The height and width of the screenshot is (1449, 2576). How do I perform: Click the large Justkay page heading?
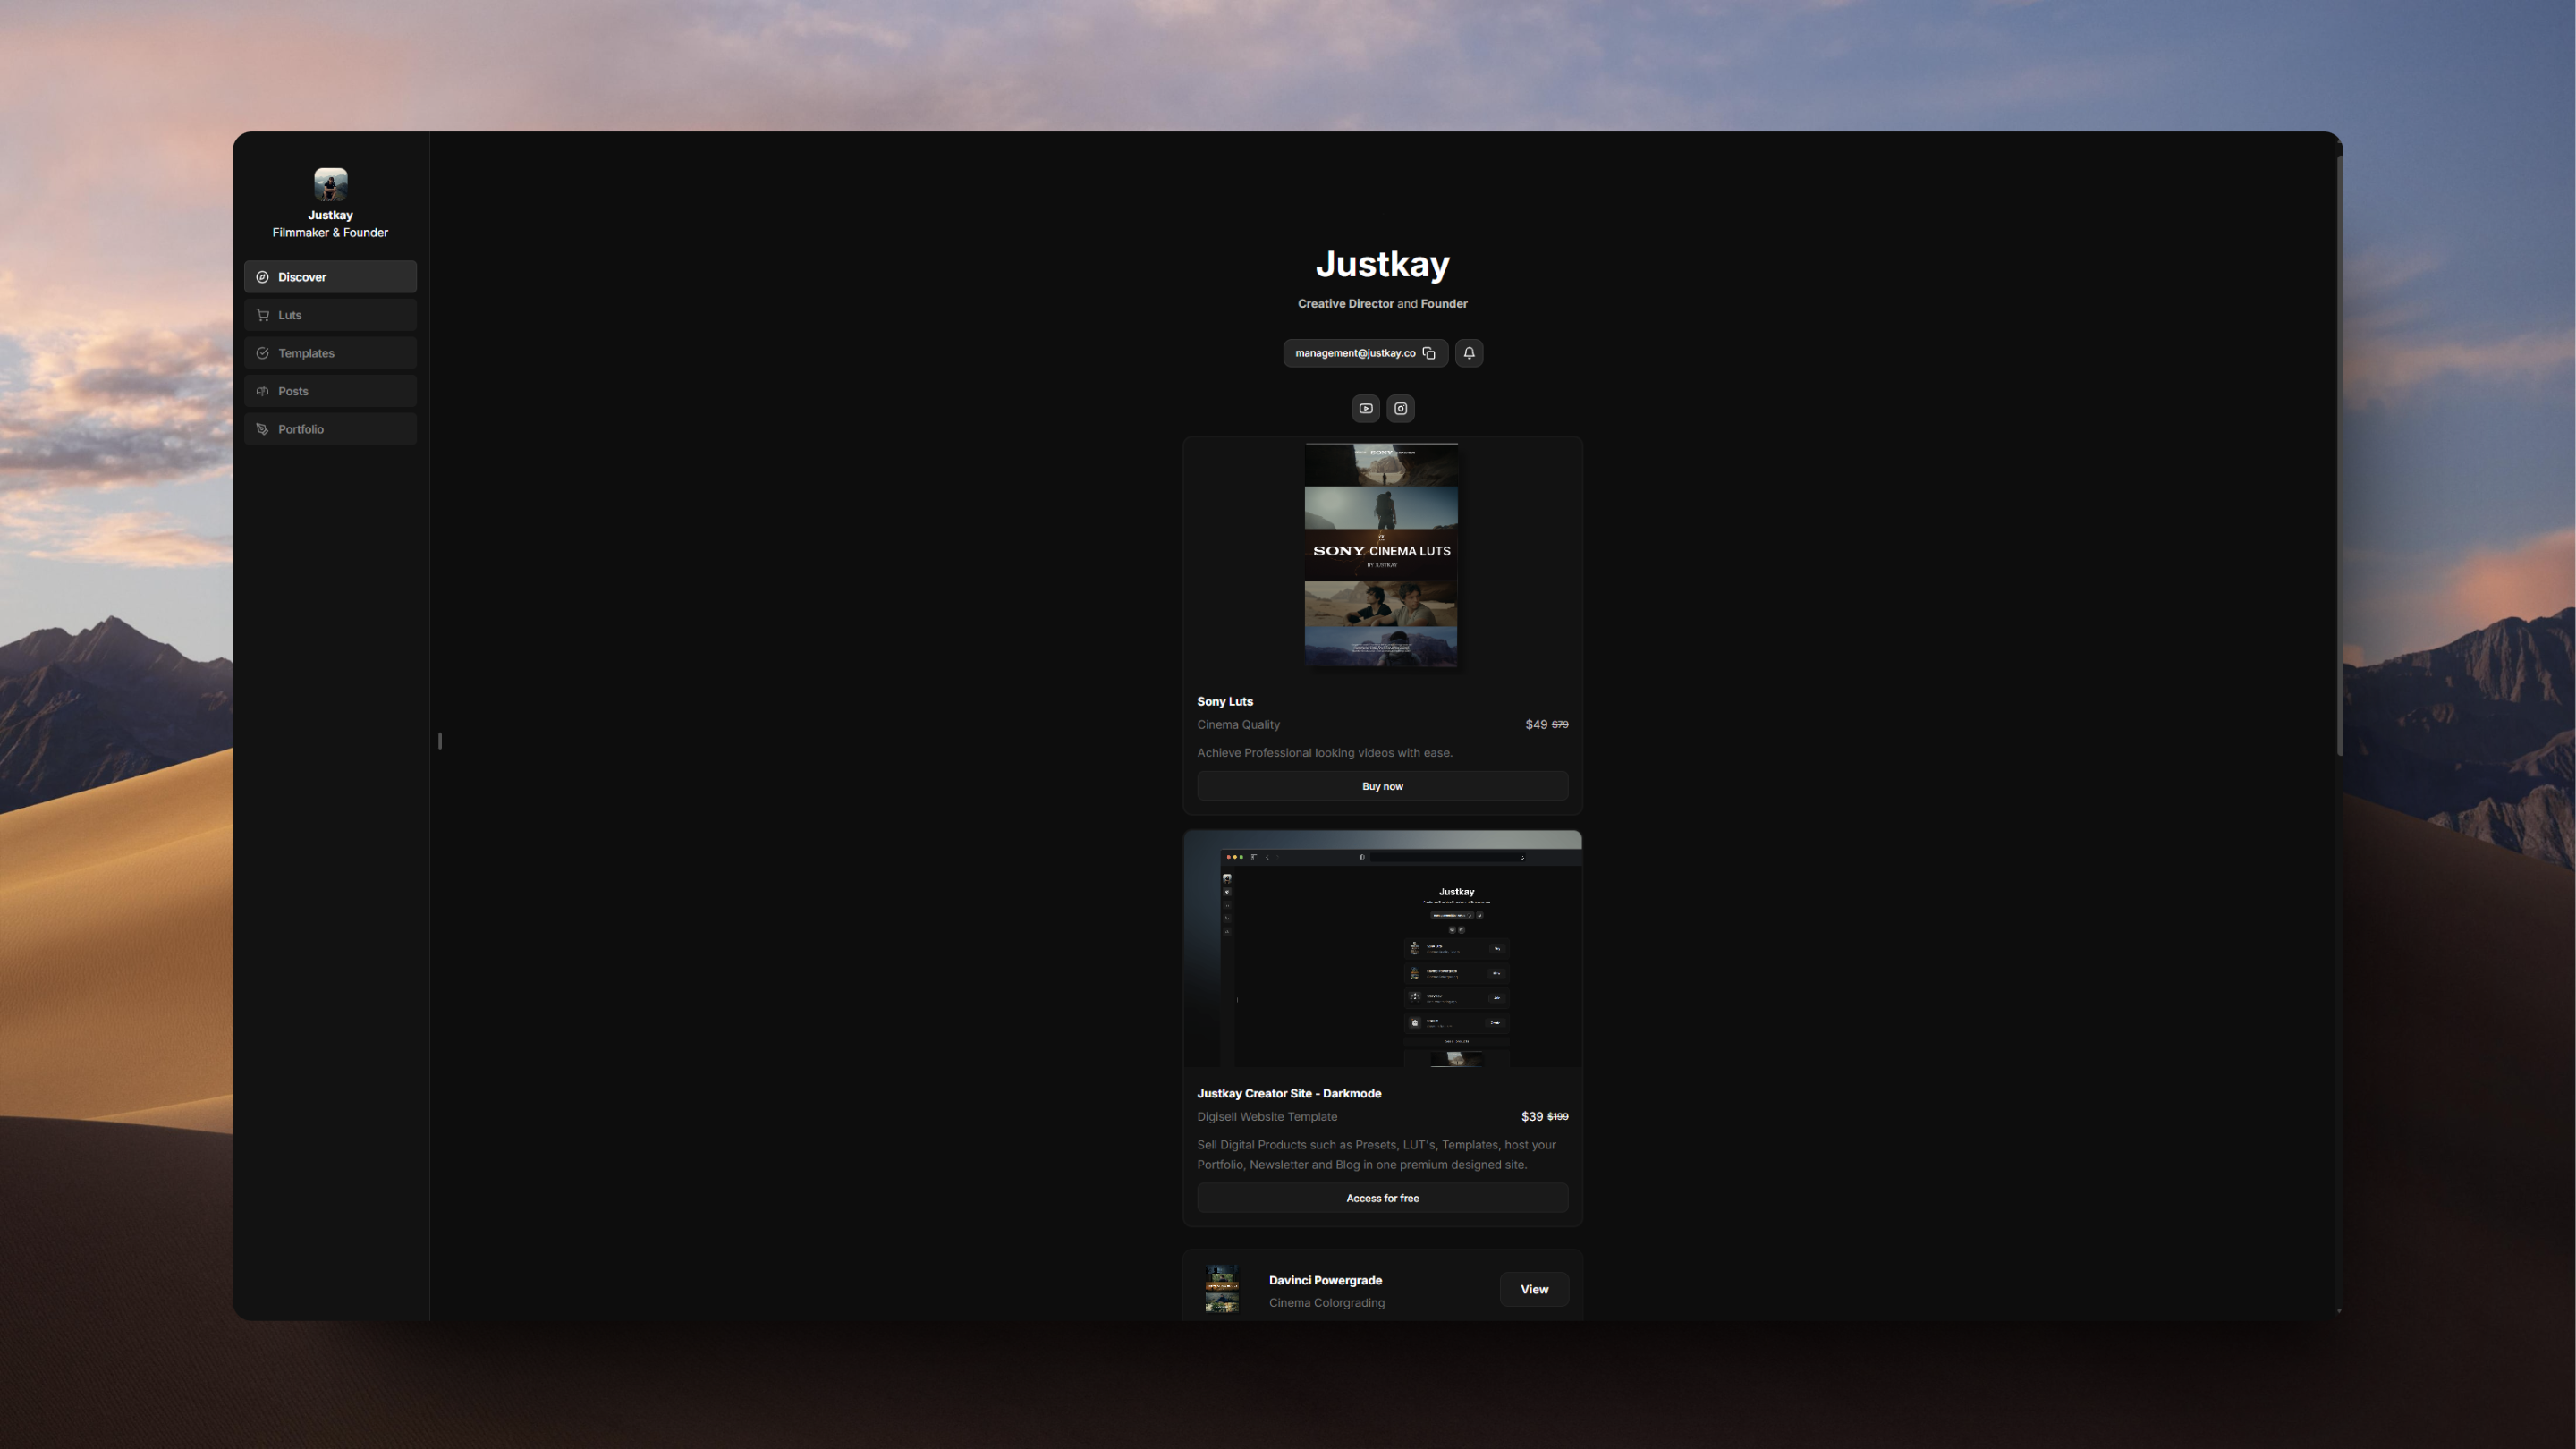pyautogui.click(x=1382, y=264)
